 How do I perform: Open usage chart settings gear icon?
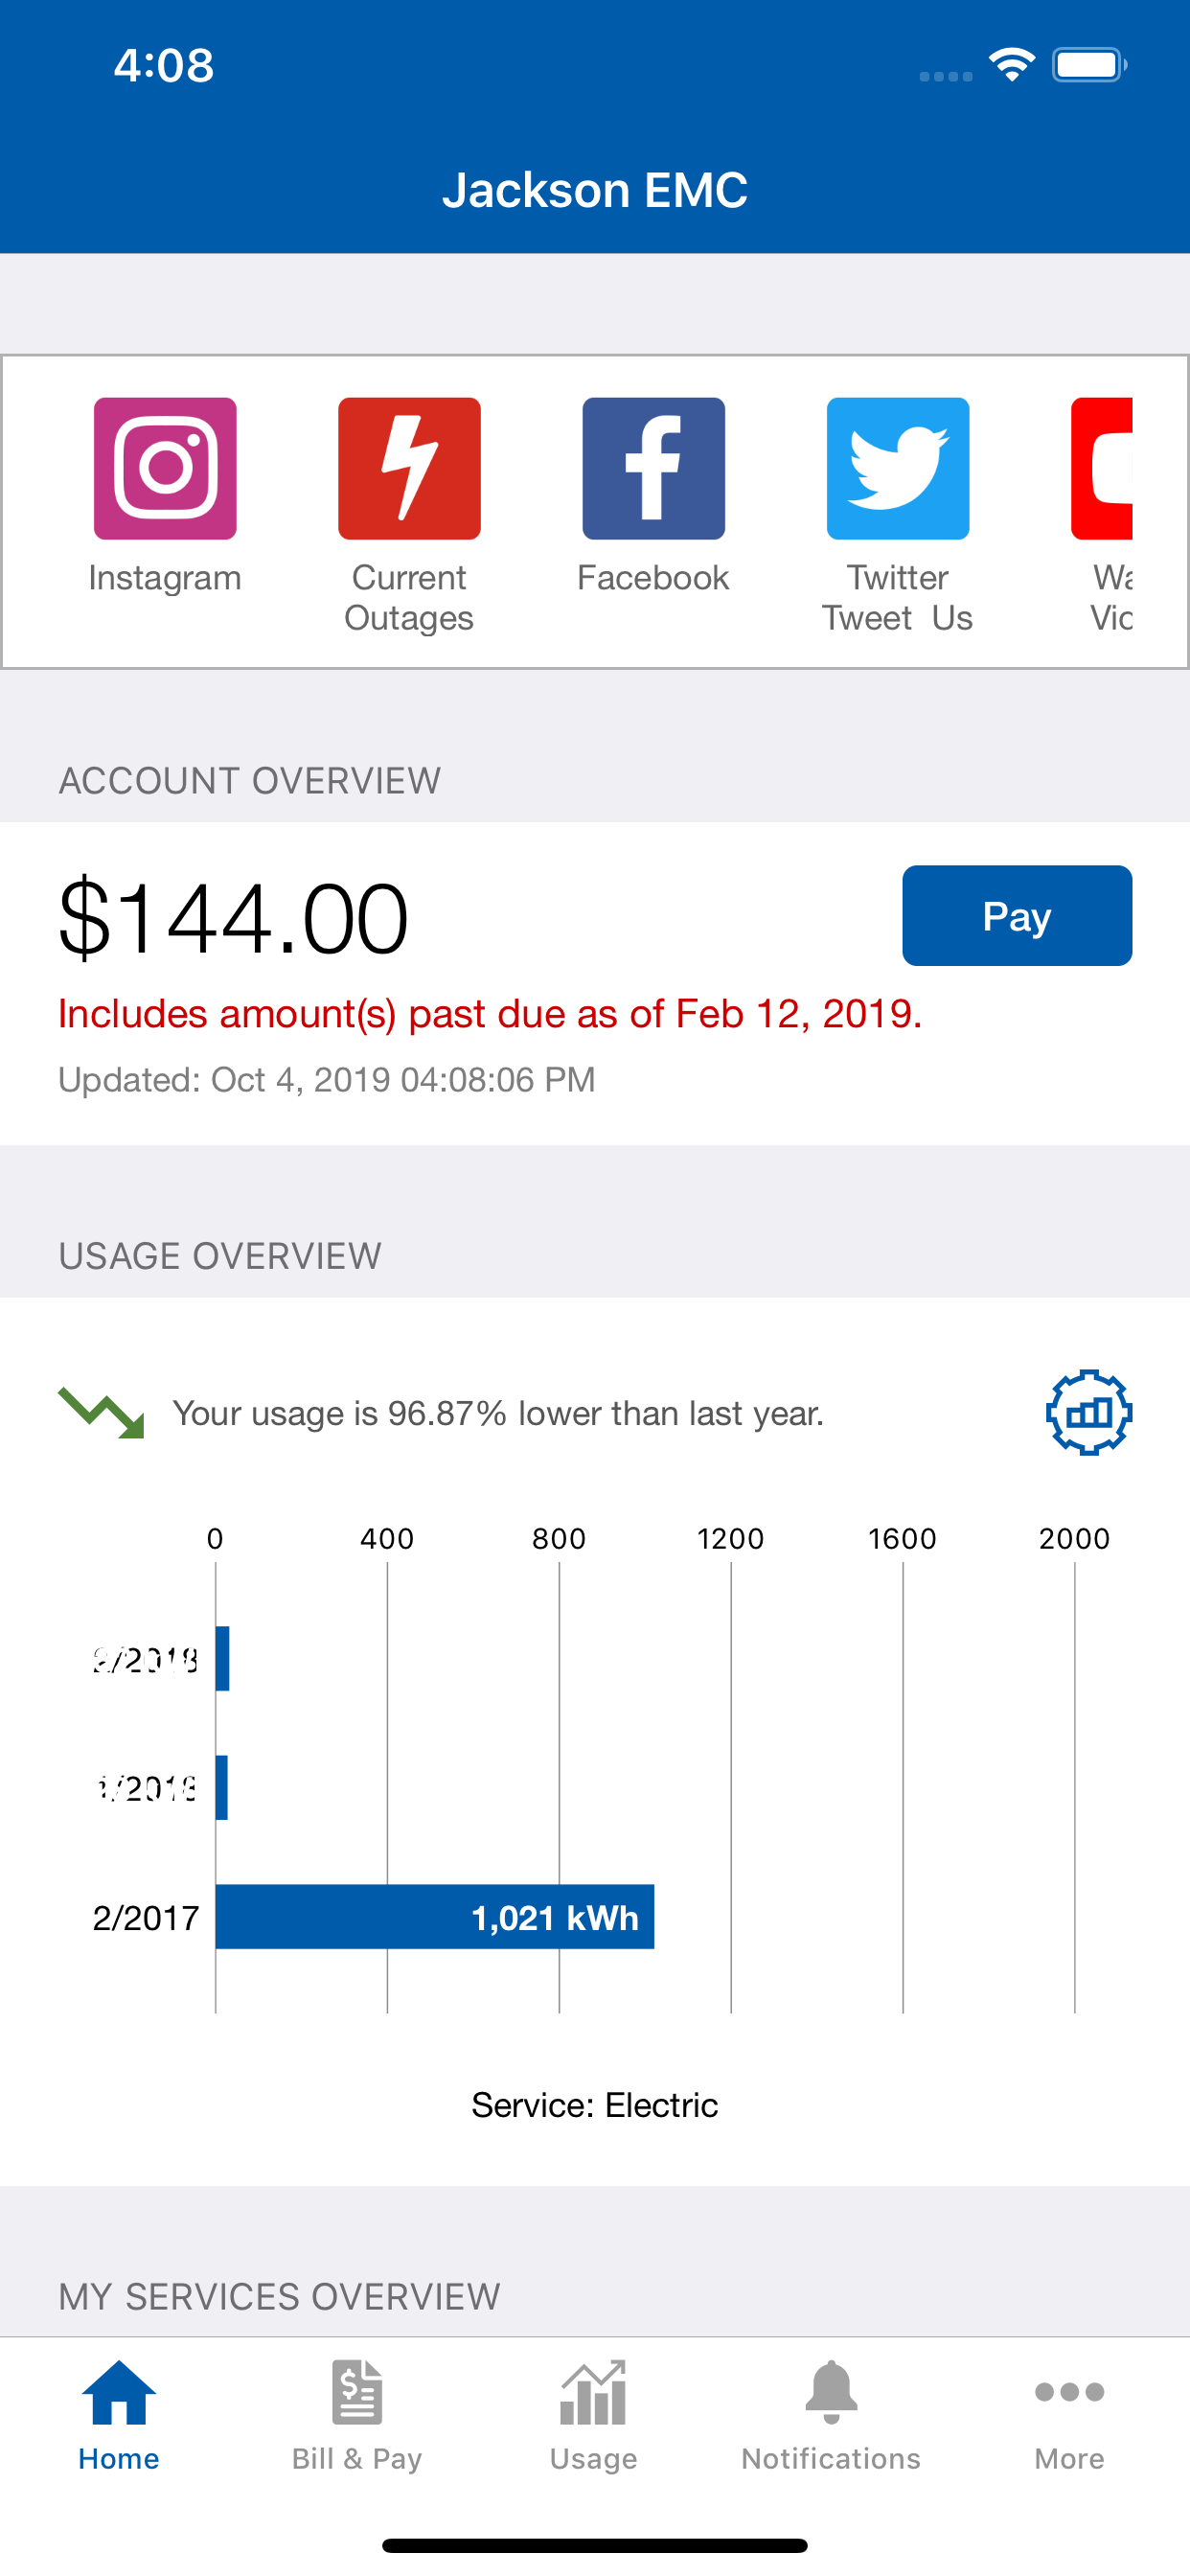point(1088,1412)
